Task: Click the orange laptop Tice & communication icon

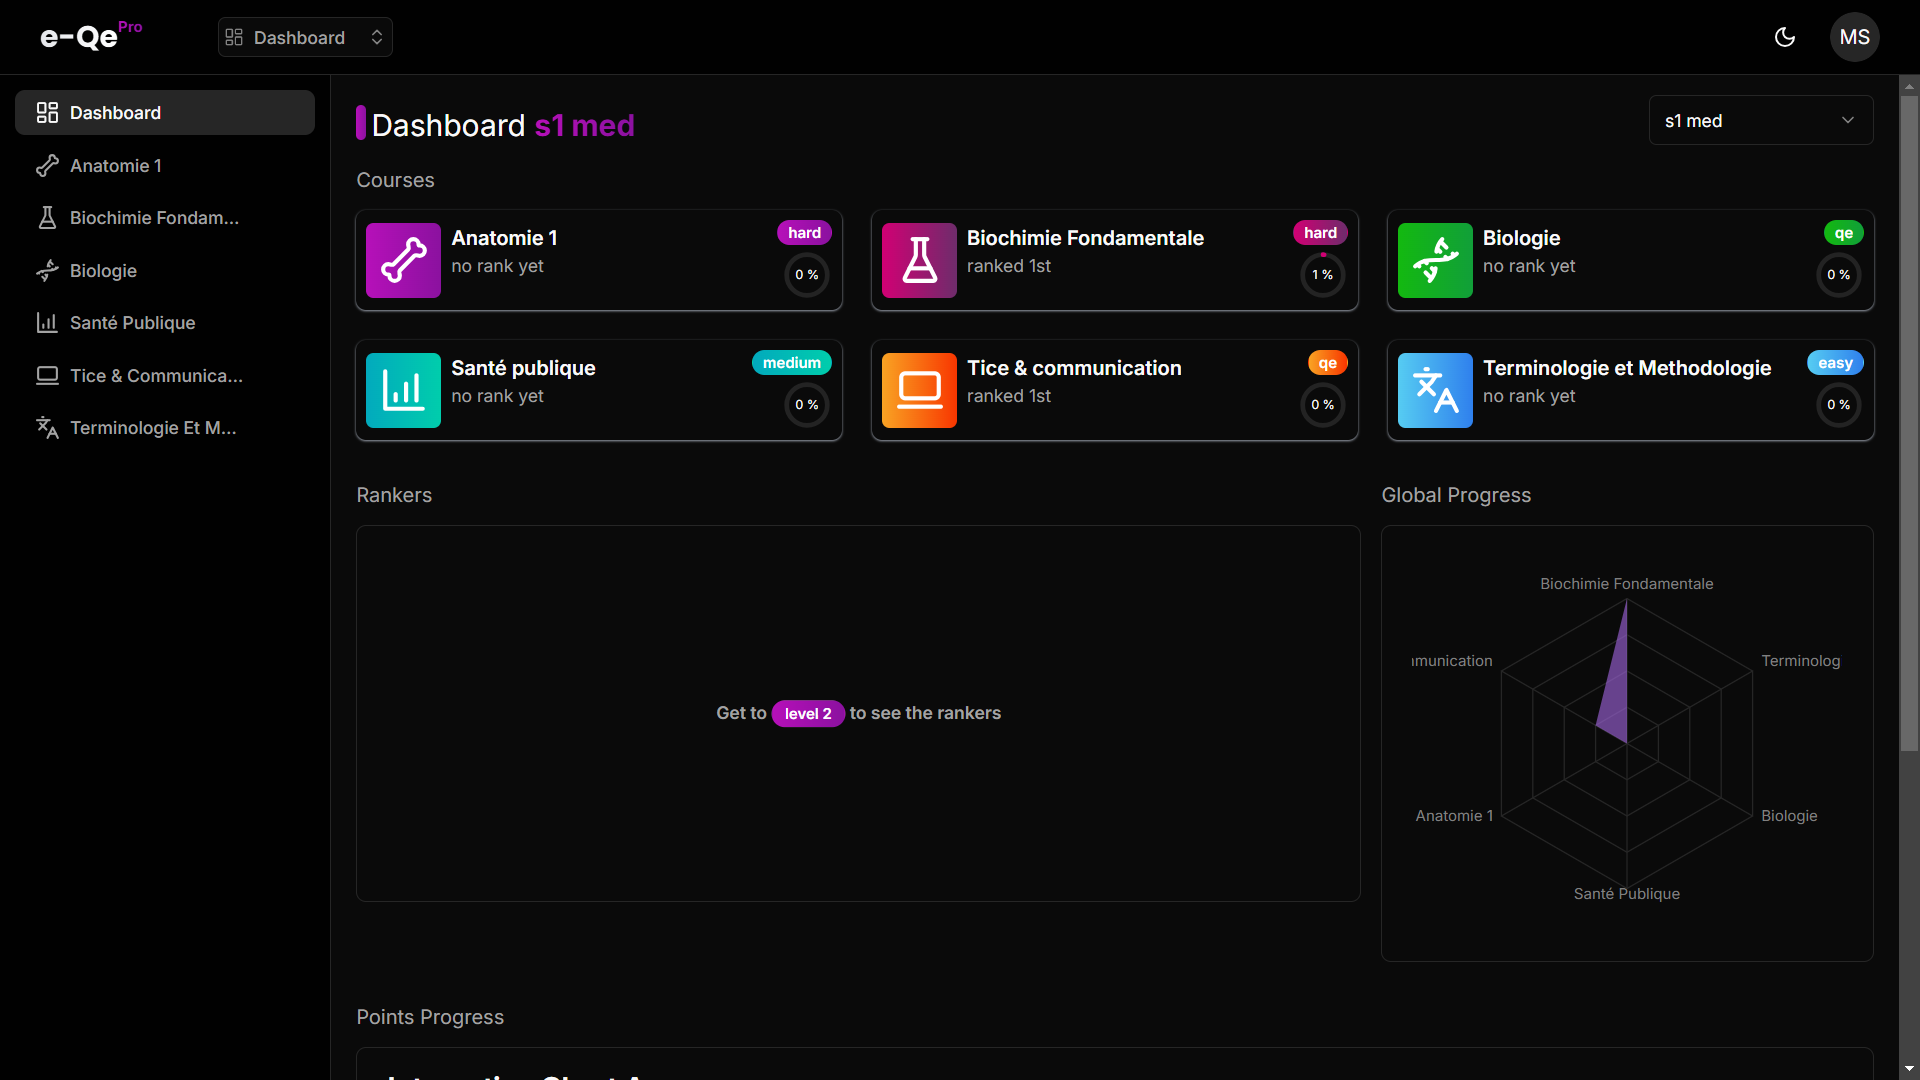Action: point(919,390)
